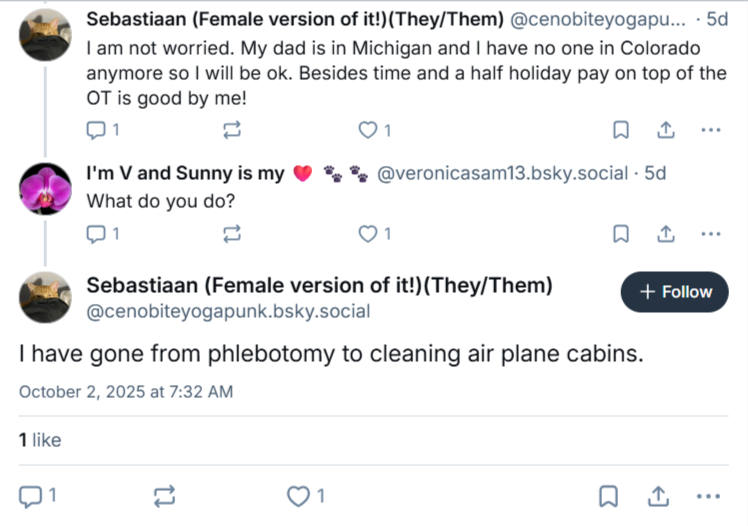Reply to Sebastiaan's first post about Michigan
This screenshot has width=748, height=526.
point(102,130)
